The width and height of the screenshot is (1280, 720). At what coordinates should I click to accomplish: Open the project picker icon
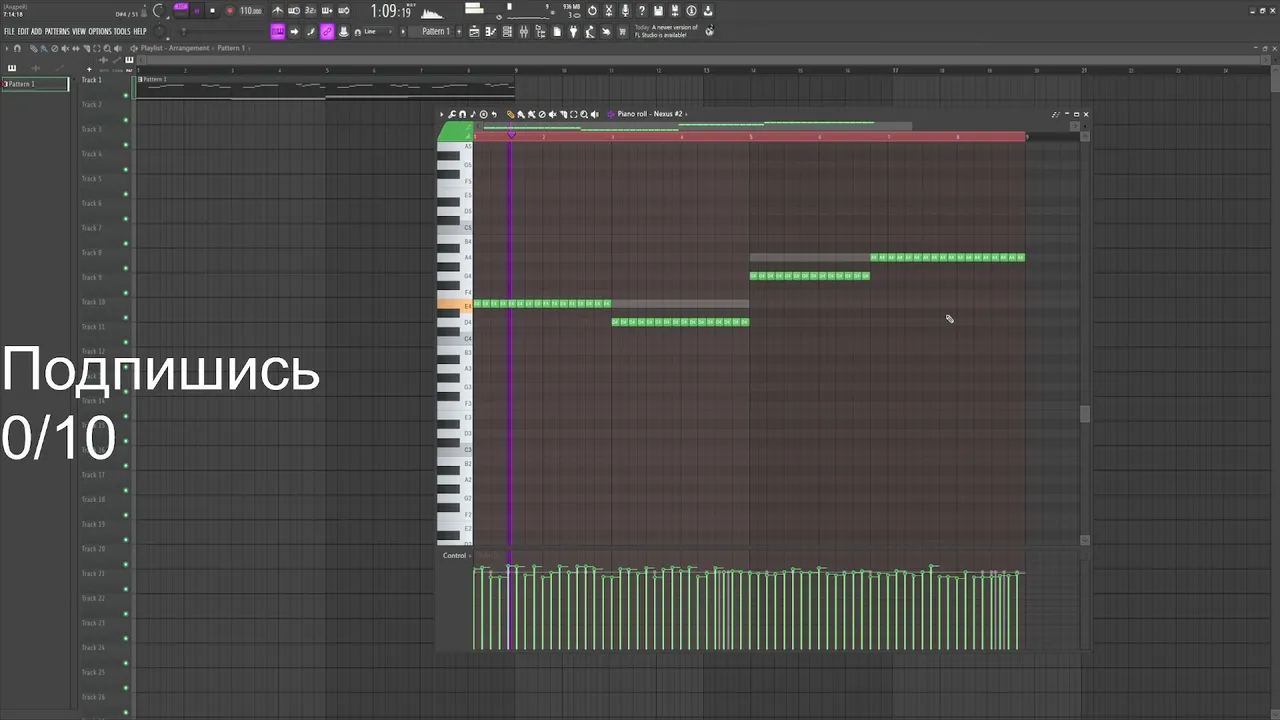557,31
